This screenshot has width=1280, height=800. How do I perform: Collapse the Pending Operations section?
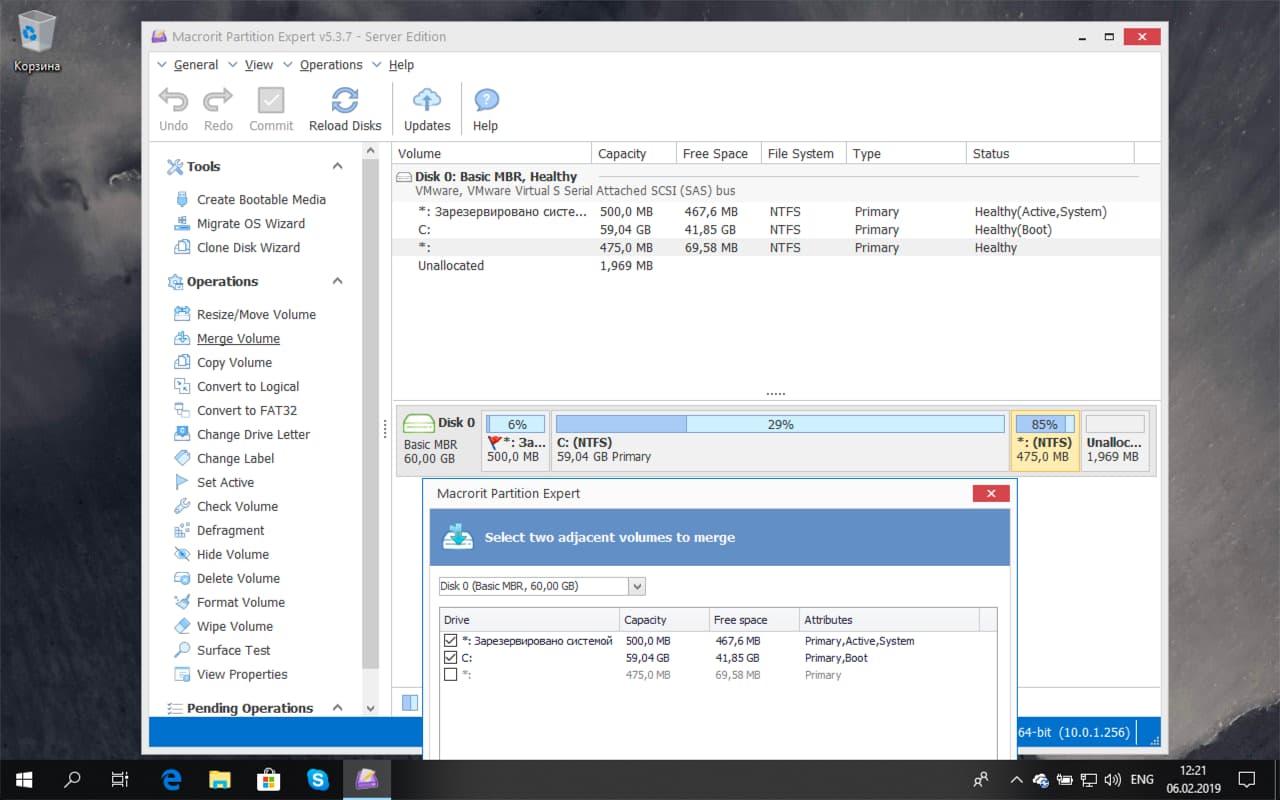click(x=337, y=707)
